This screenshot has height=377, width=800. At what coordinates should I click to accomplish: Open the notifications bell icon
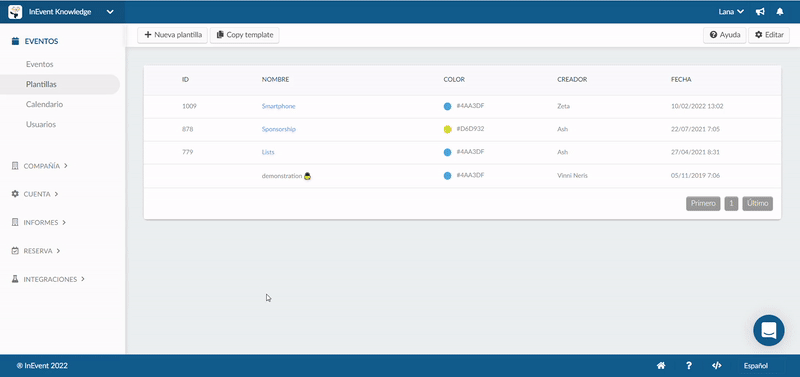point(780,12)
